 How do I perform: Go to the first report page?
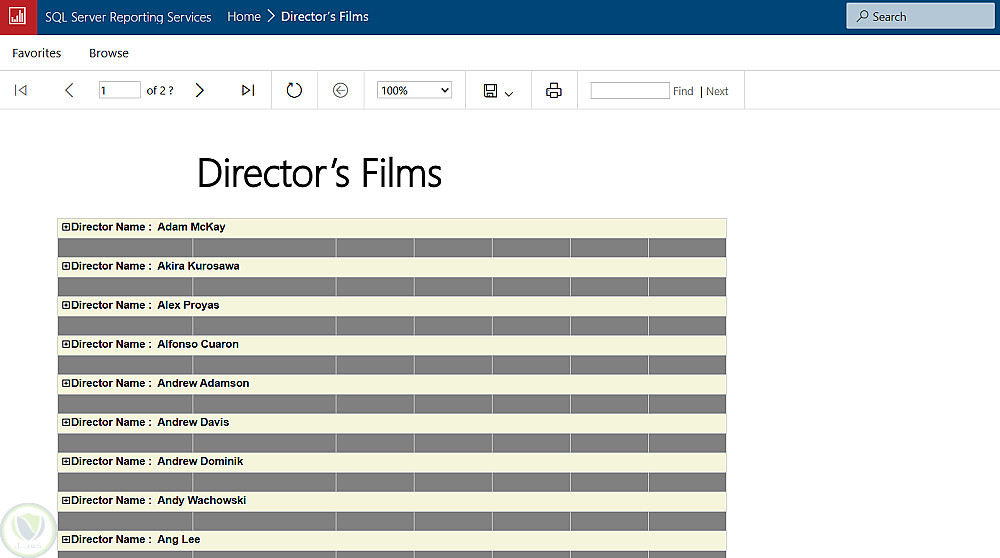[20, 91]
